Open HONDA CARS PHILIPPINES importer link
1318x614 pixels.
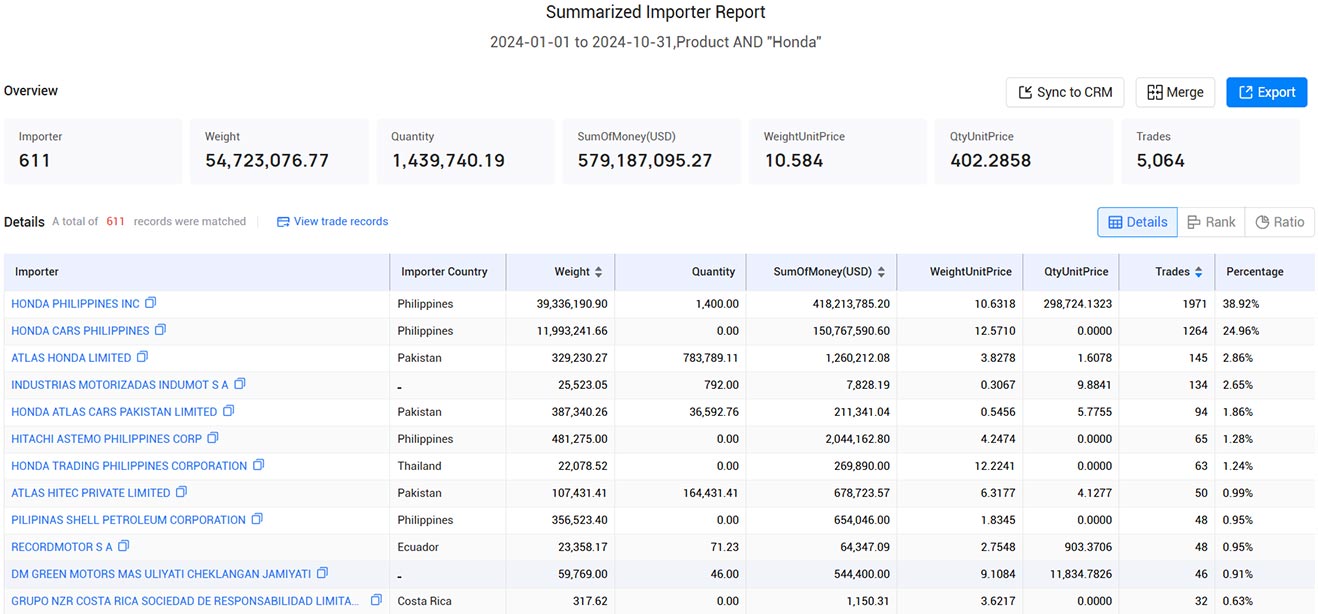pos(80,331)
